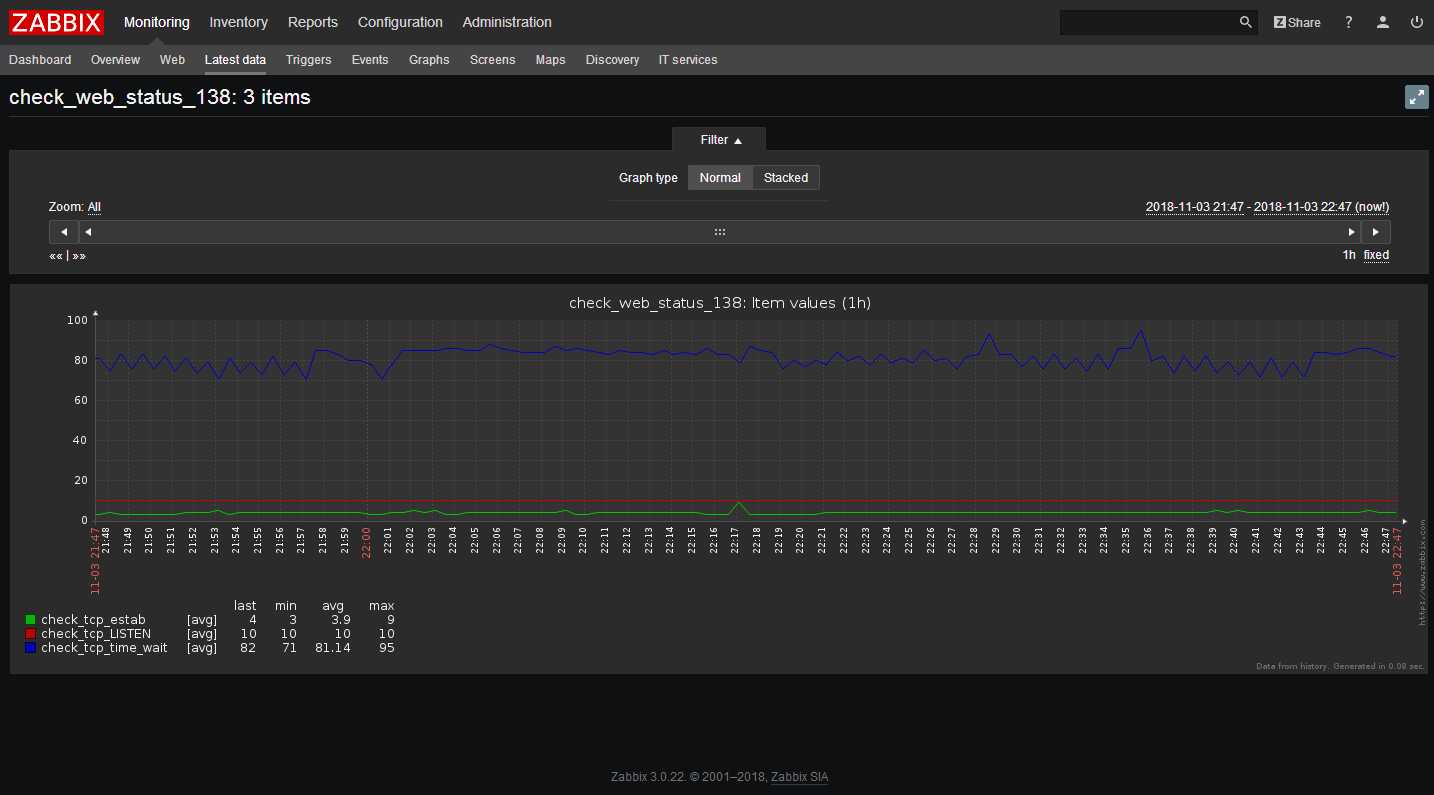Click 'Data from history' note
The height and width of the screenshot is (795, 1434).
pos(1340,666)
